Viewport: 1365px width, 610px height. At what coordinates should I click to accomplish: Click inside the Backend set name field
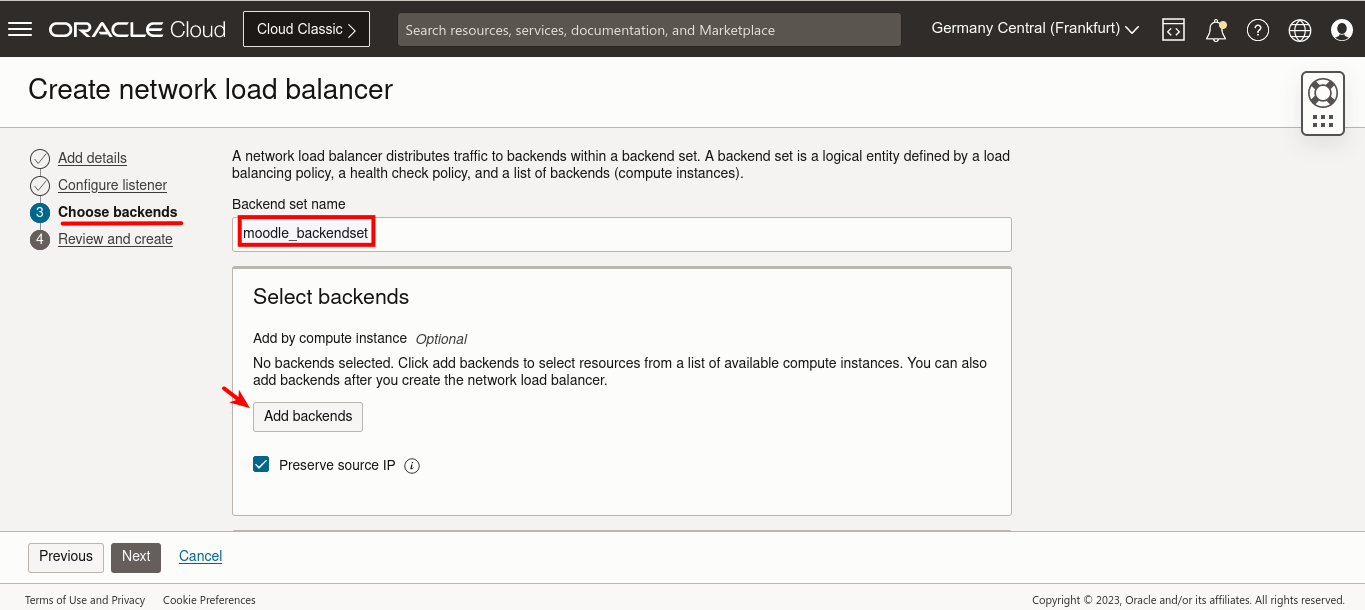(x=620, y=234)
